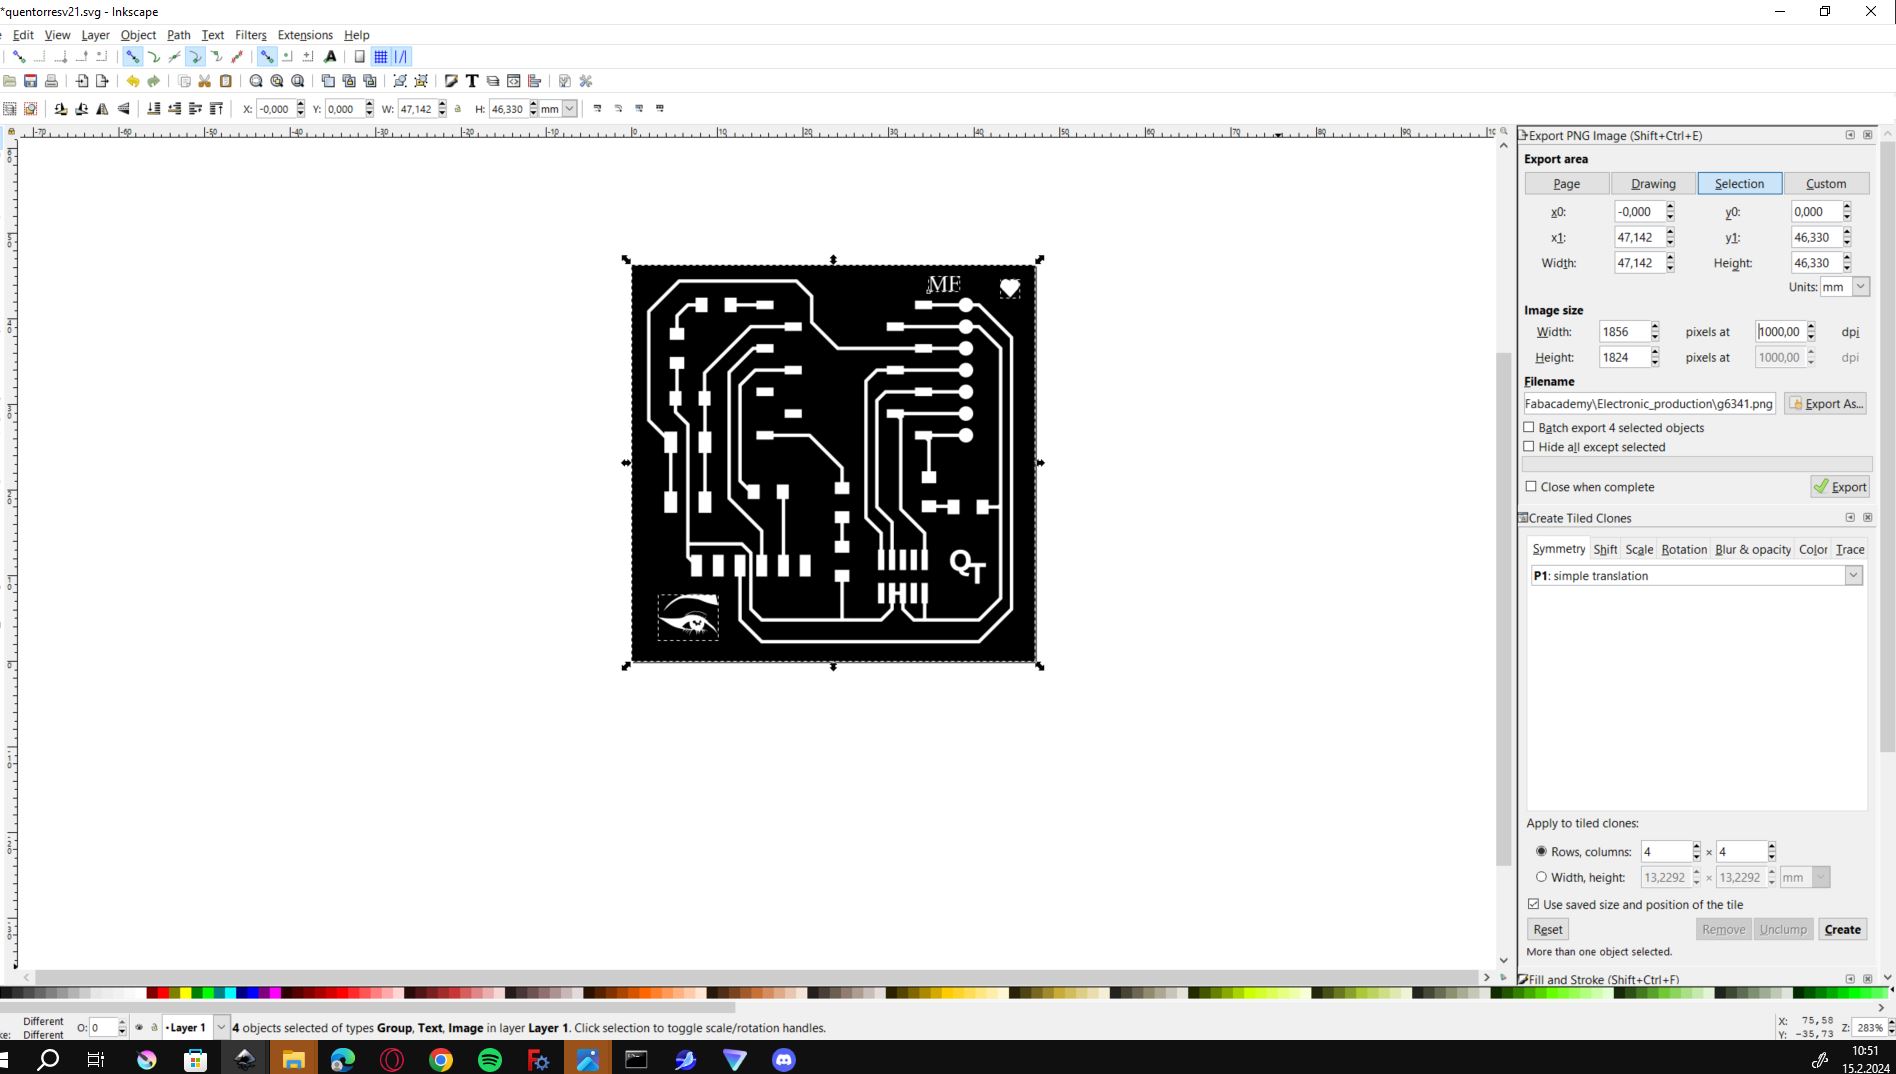Toggle snap to page border
Image resolution: width=1896 pixels, height=1074 pixels.
(360, 57)
